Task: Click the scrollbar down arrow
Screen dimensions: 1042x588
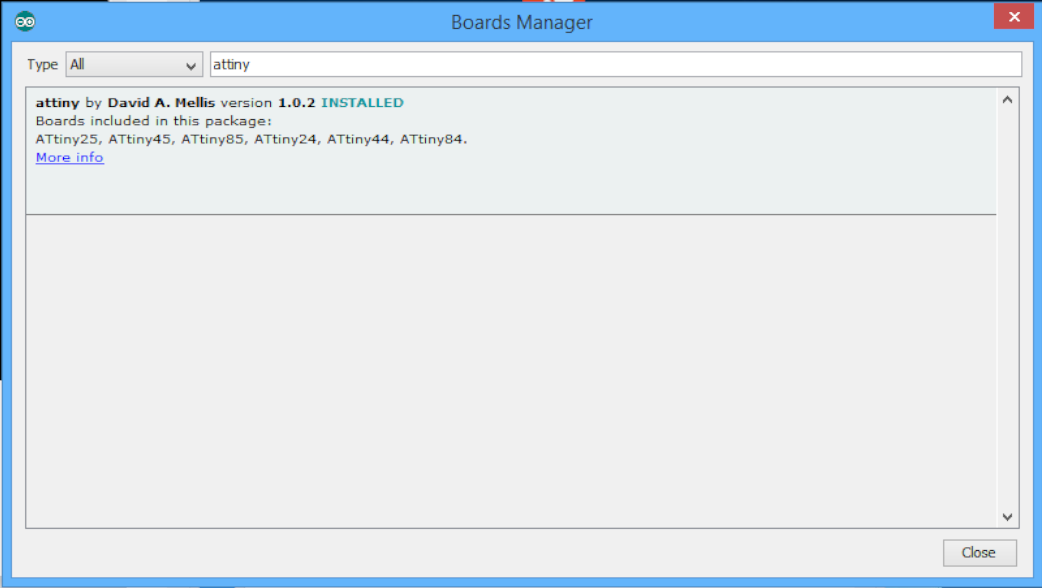Action: (1008, 516)
